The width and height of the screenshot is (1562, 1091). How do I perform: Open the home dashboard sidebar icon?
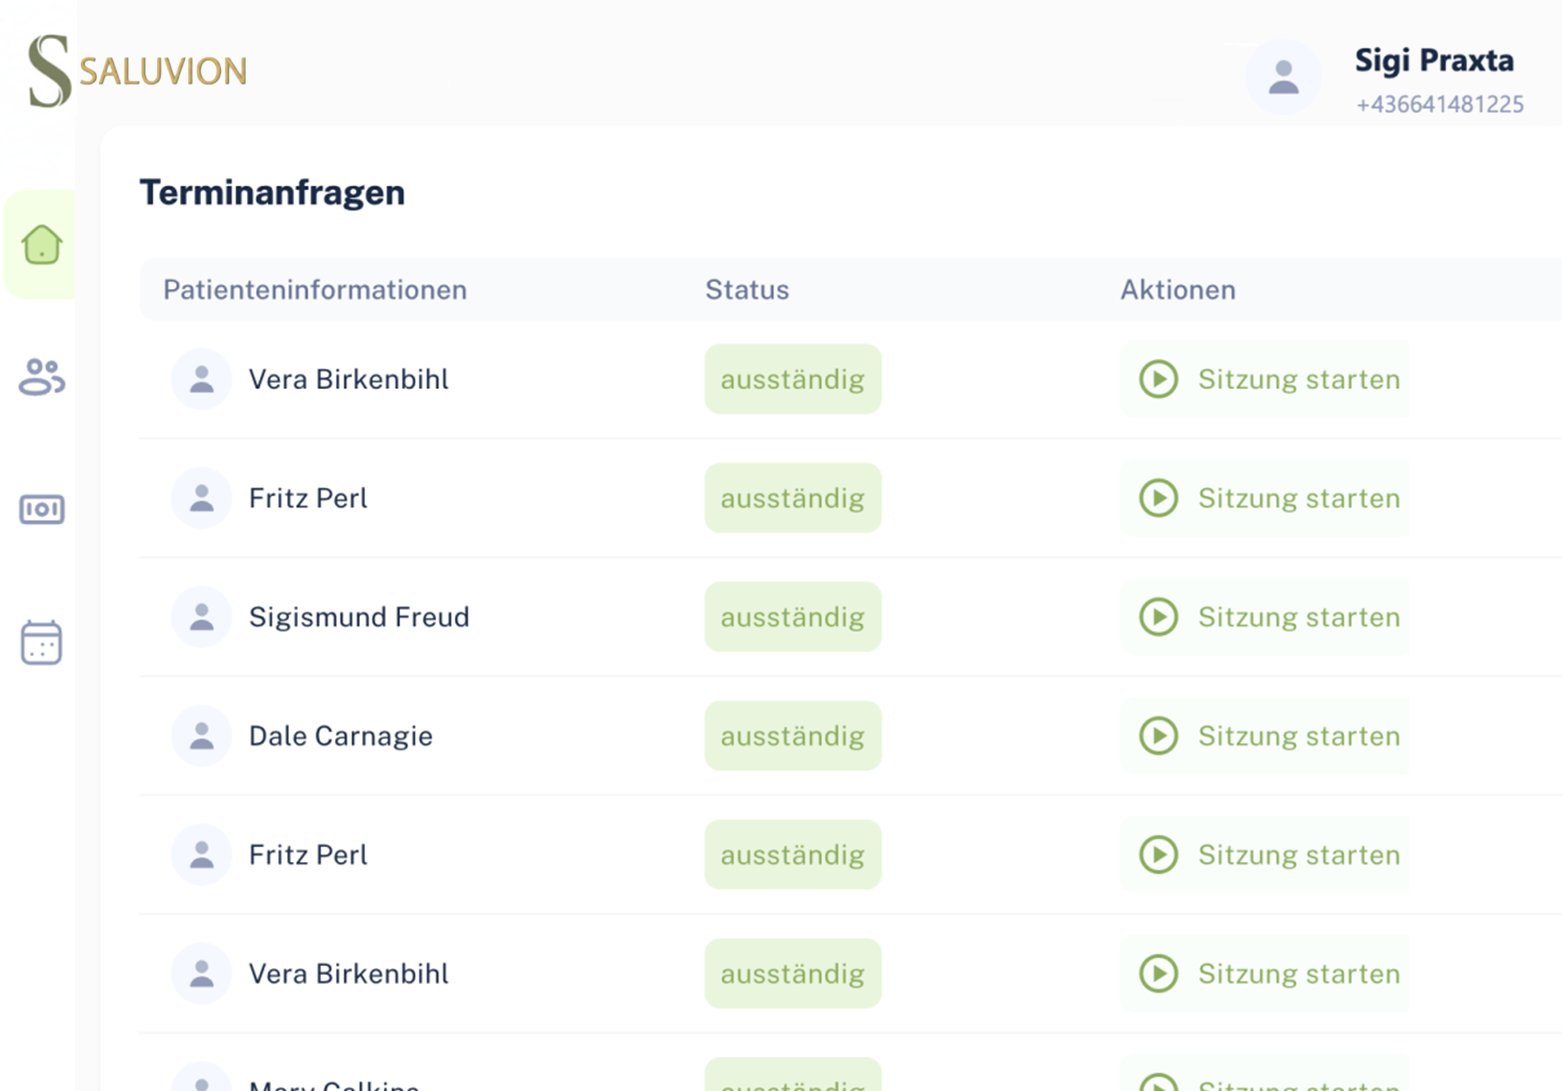click(41, 245)
